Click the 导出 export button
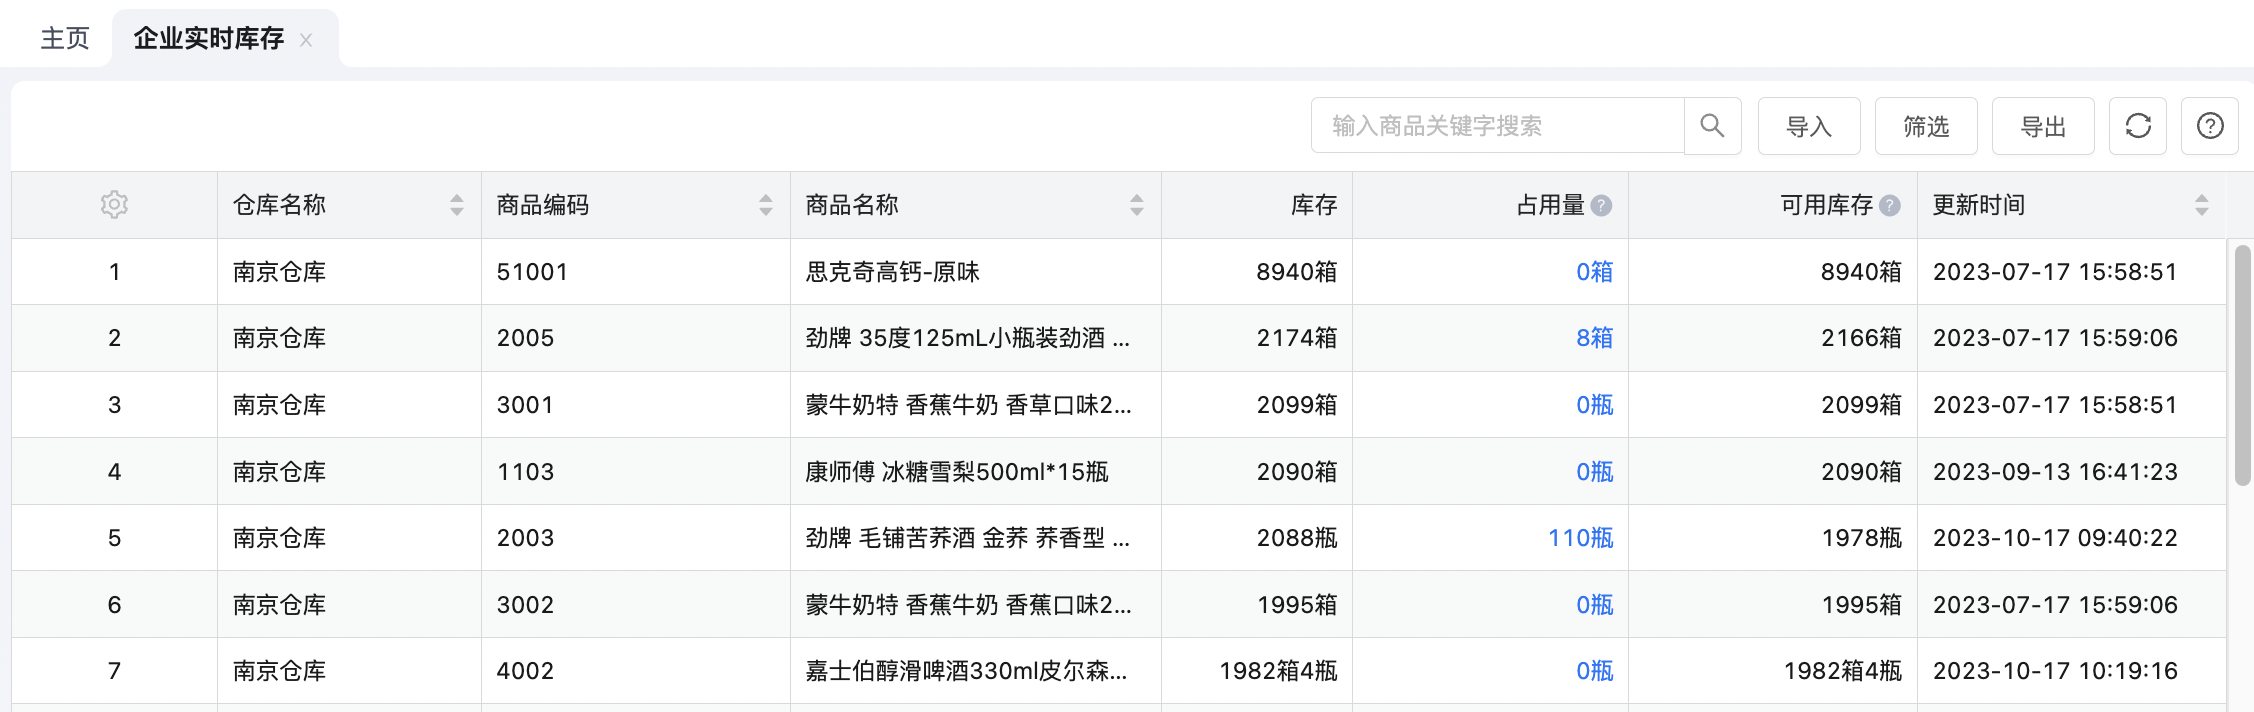 (x=2043, y=126)
